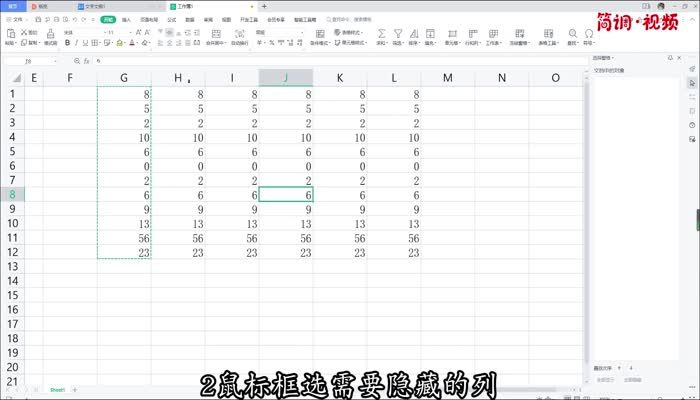Screen dimensions: 700x400
Task: Toggle the italic formatting button
Action: 75,44
